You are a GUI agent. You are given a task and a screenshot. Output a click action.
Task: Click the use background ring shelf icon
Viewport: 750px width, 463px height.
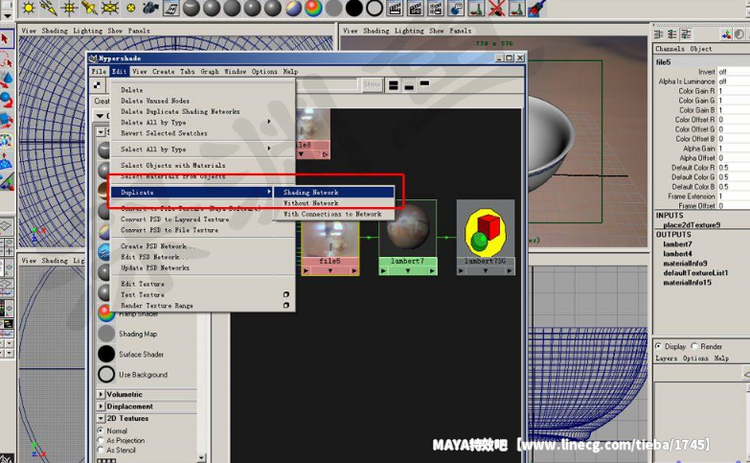pyautogui.click(x=375, y=8)
